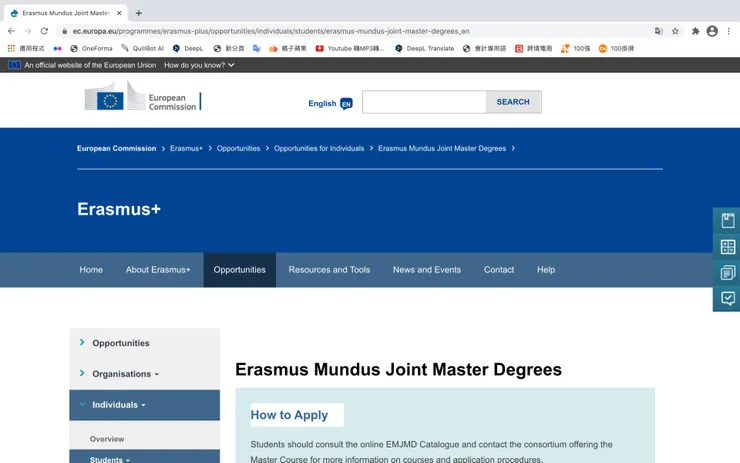Image resolution: width=740 pixels, height=463 pixels.
Task: Expand the 'How do you know?' dropdown
Action: [199, 65]
